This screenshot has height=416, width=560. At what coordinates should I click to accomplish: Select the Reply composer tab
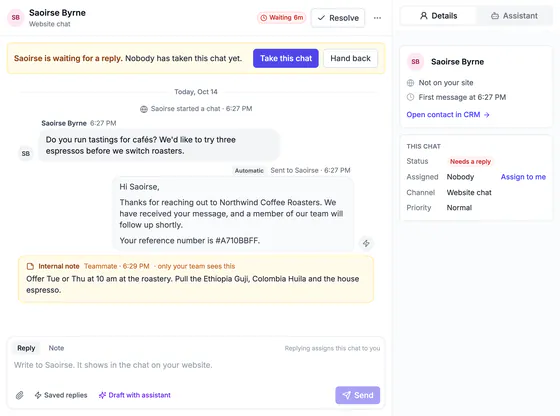pos(26,348)
